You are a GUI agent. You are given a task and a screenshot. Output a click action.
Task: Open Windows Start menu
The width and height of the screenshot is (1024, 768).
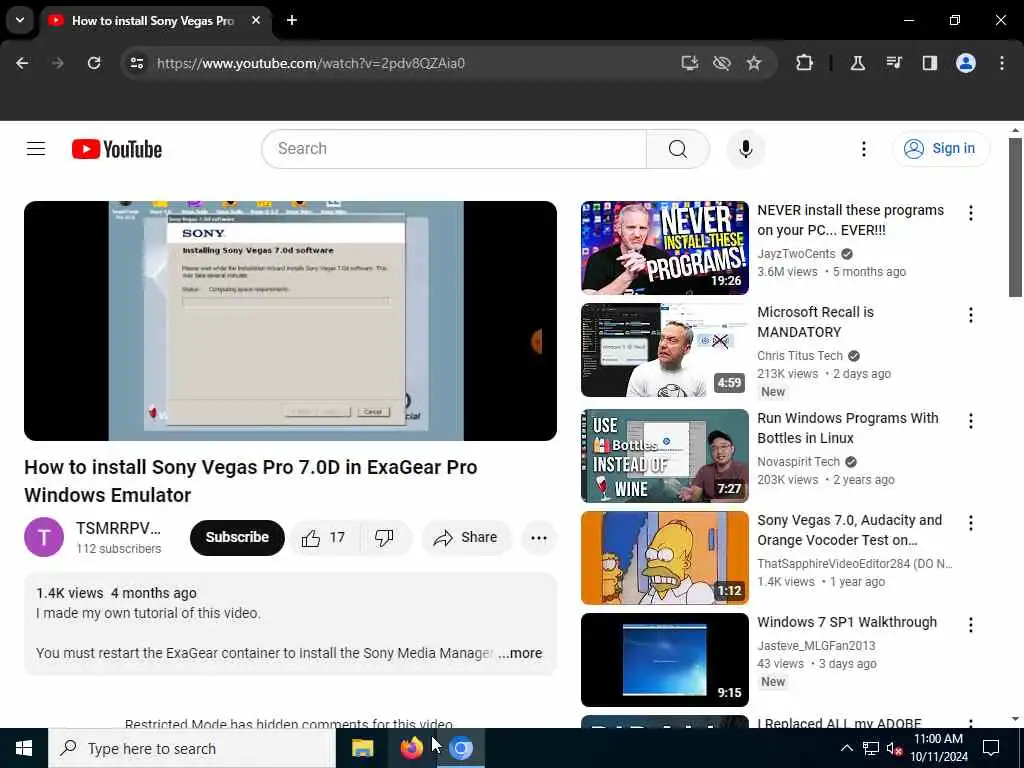[x=24, y=748]
